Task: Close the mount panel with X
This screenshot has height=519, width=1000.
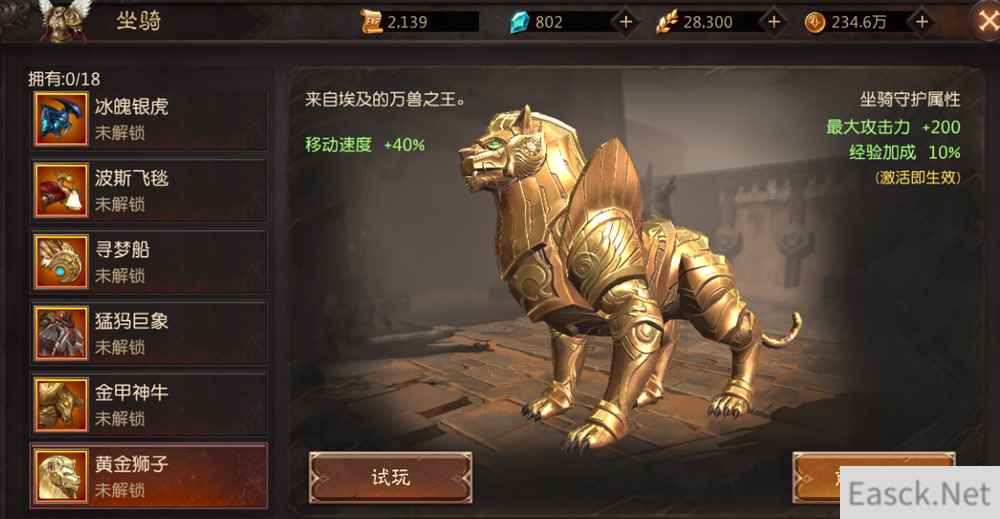Action: pyautogui.click(x=987, y=22)
